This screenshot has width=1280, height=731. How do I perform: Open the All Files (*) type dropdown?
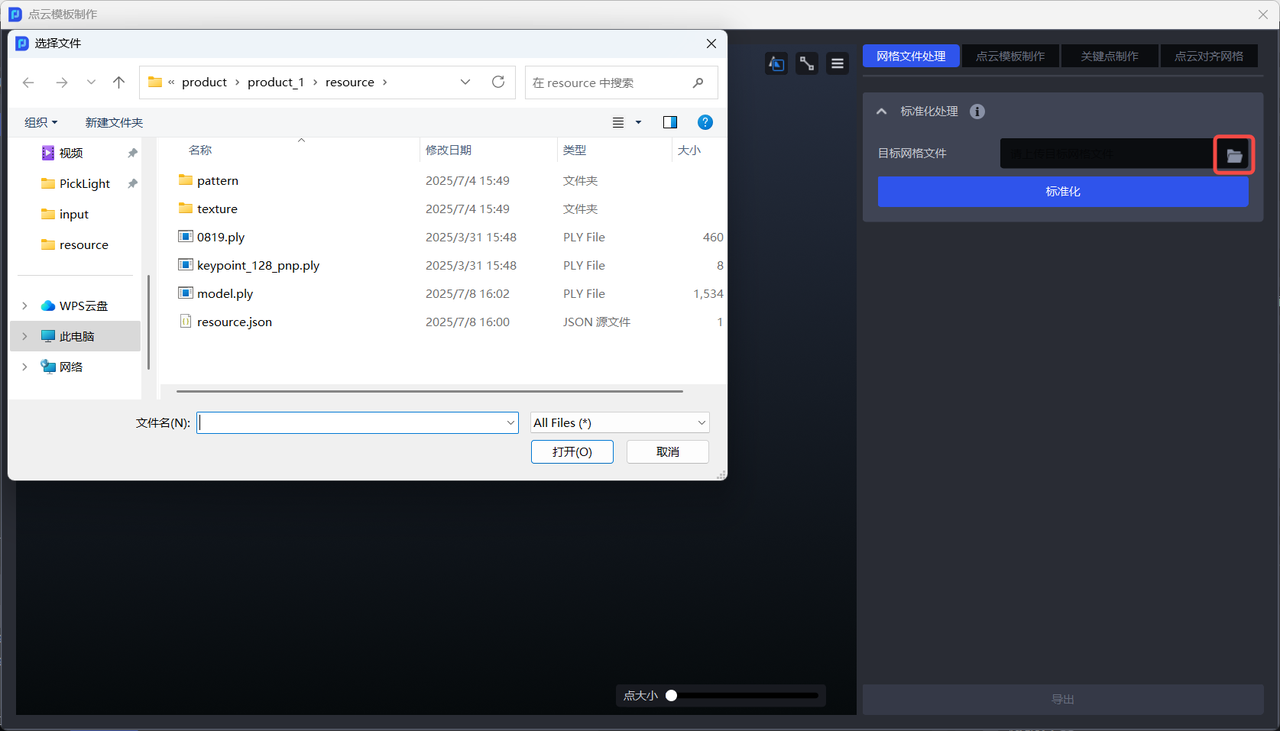click(620, 423)
